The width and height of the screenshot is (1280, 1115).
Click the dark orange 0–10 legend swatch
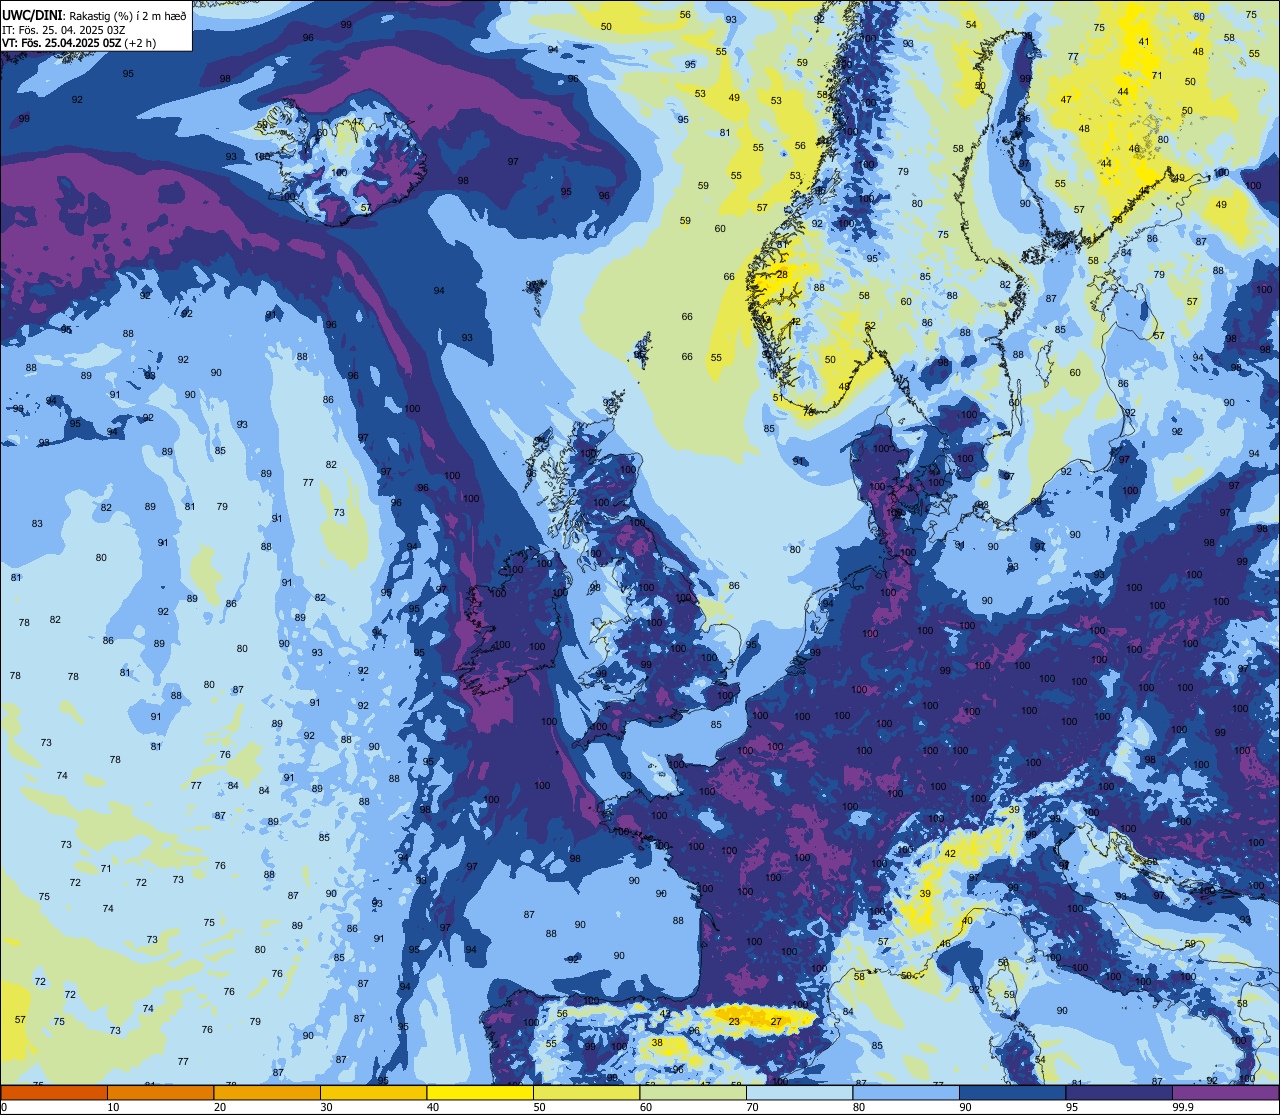[x=54, y=1092]
